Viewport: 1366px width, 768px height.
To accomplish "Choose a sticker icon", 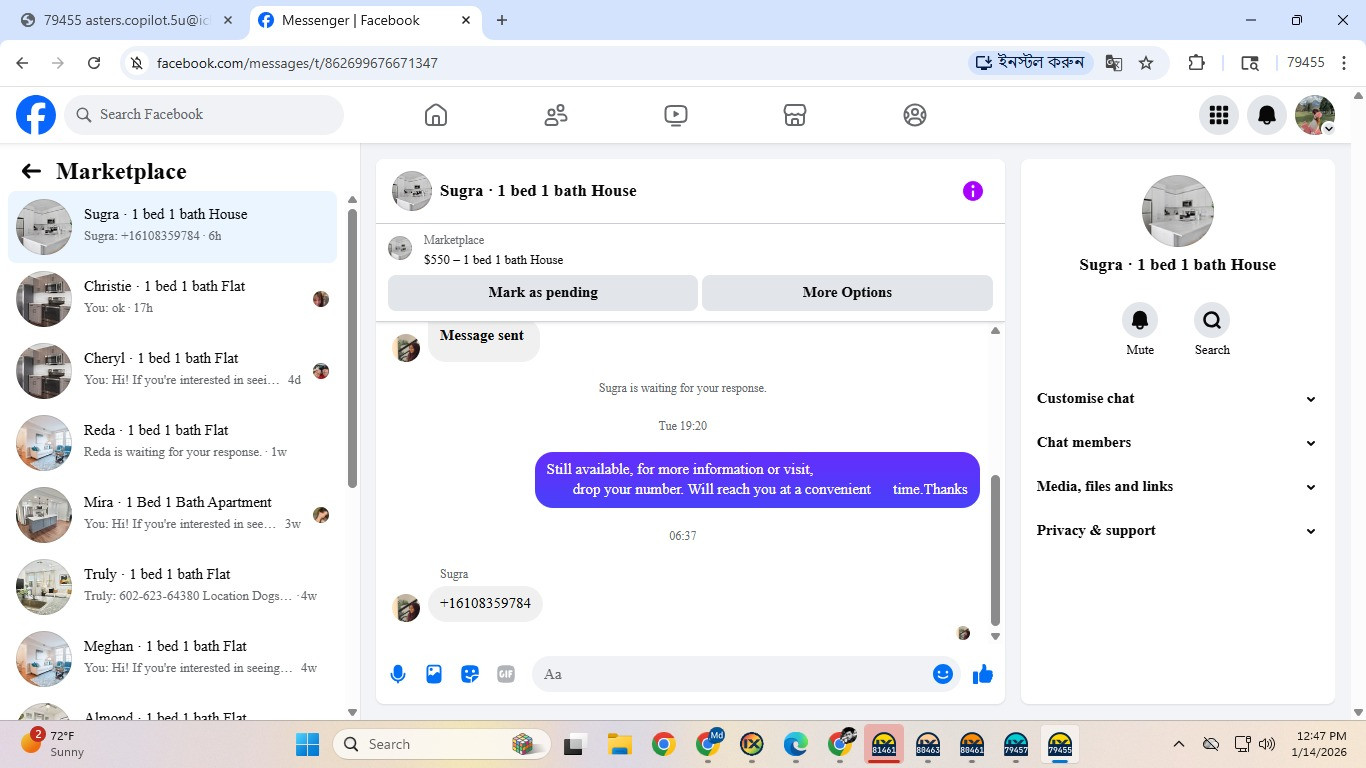I will click(x=470, y=674).
